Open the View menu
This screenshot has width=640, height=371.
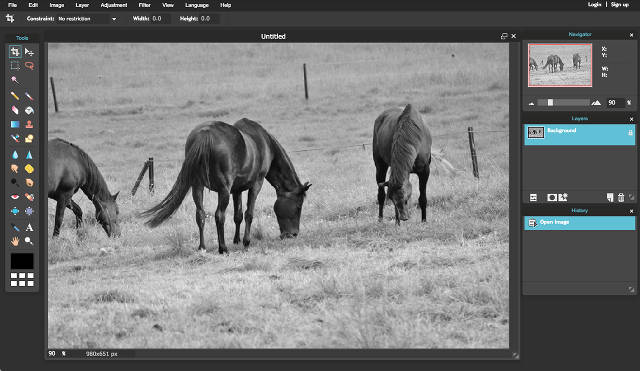pyautogui.click(x=168, y=5)
